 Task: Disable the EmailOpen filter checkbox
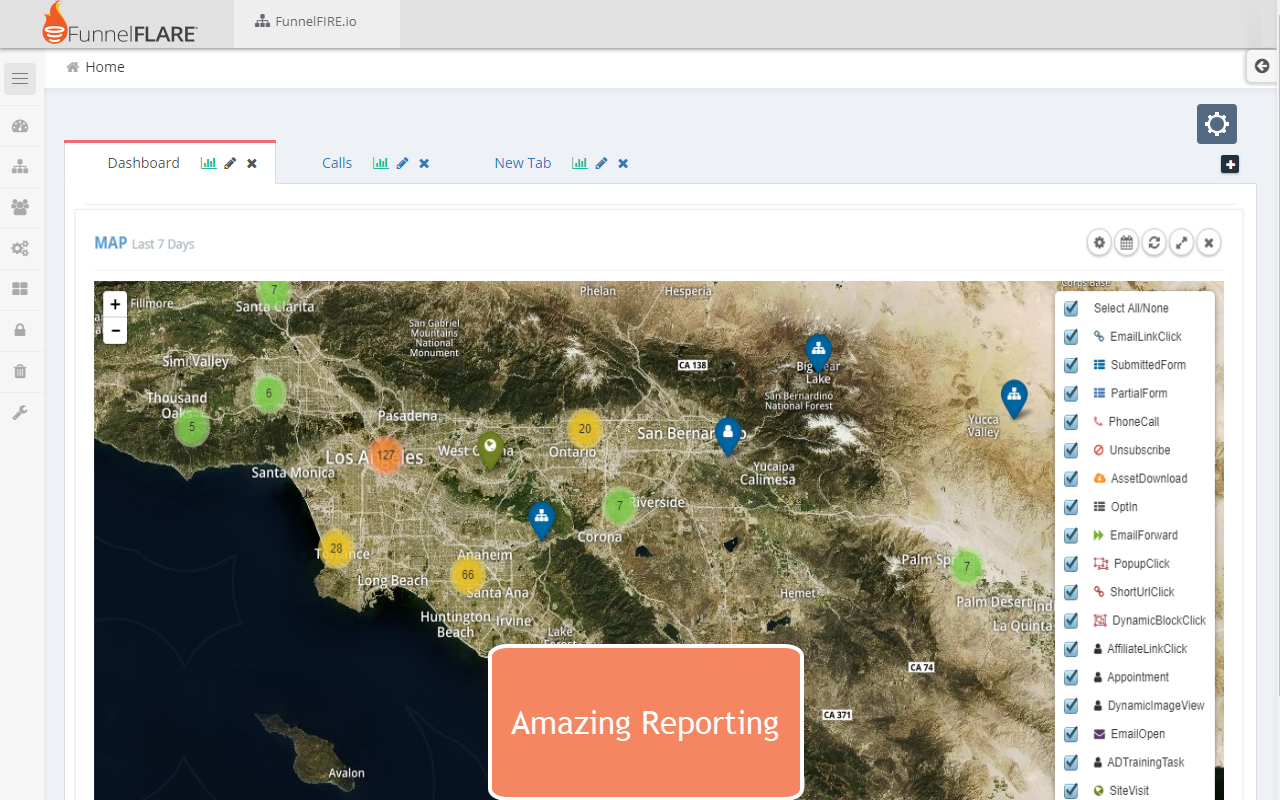(1070, 733)
